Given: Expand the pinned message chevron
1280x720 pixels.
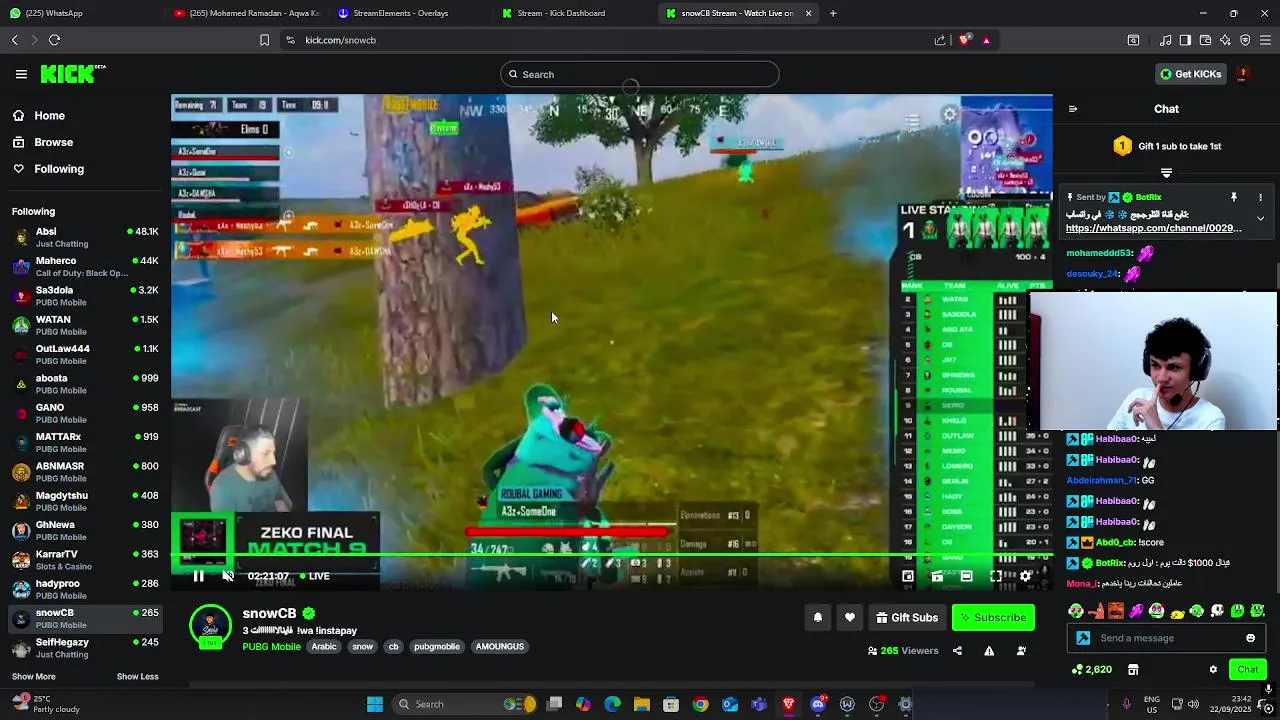Looking at the screenshot, I should point(1260,218).
